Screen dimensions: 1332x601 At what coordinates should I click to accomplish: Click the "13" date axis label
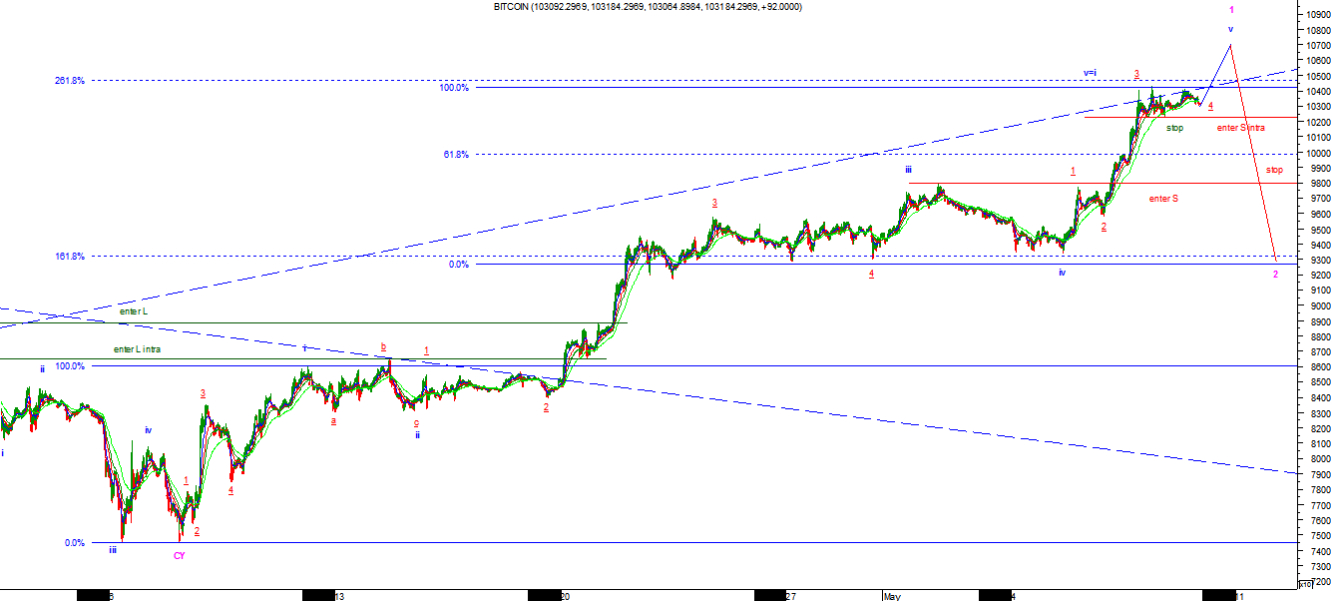point(339,596)
